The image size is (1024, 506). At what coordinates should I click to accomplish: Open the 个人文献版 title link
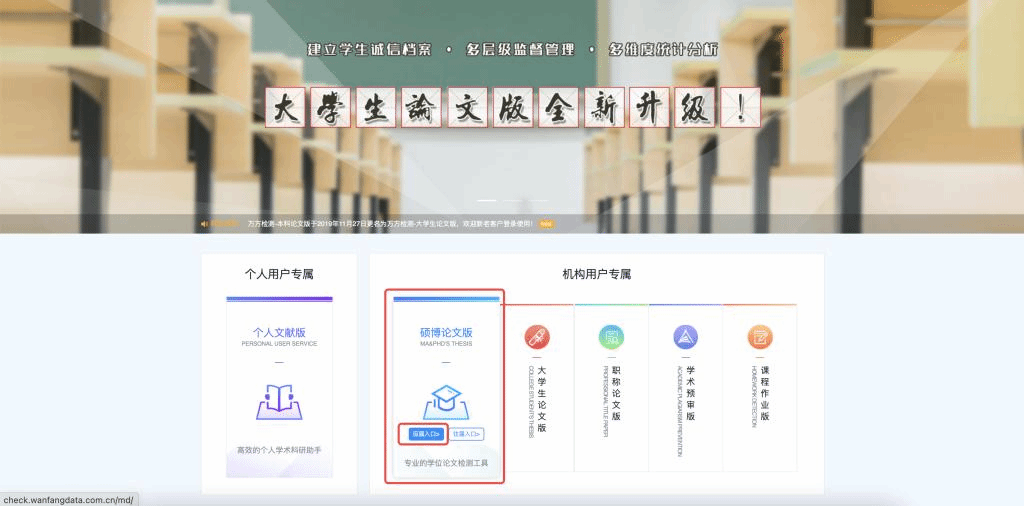click(279, 332)
